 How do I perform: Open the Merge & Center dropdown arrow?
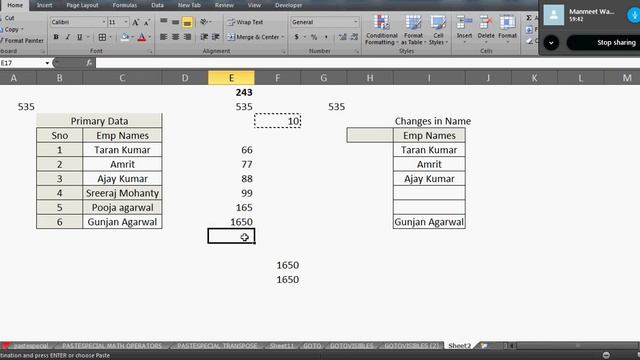(282, 37)
